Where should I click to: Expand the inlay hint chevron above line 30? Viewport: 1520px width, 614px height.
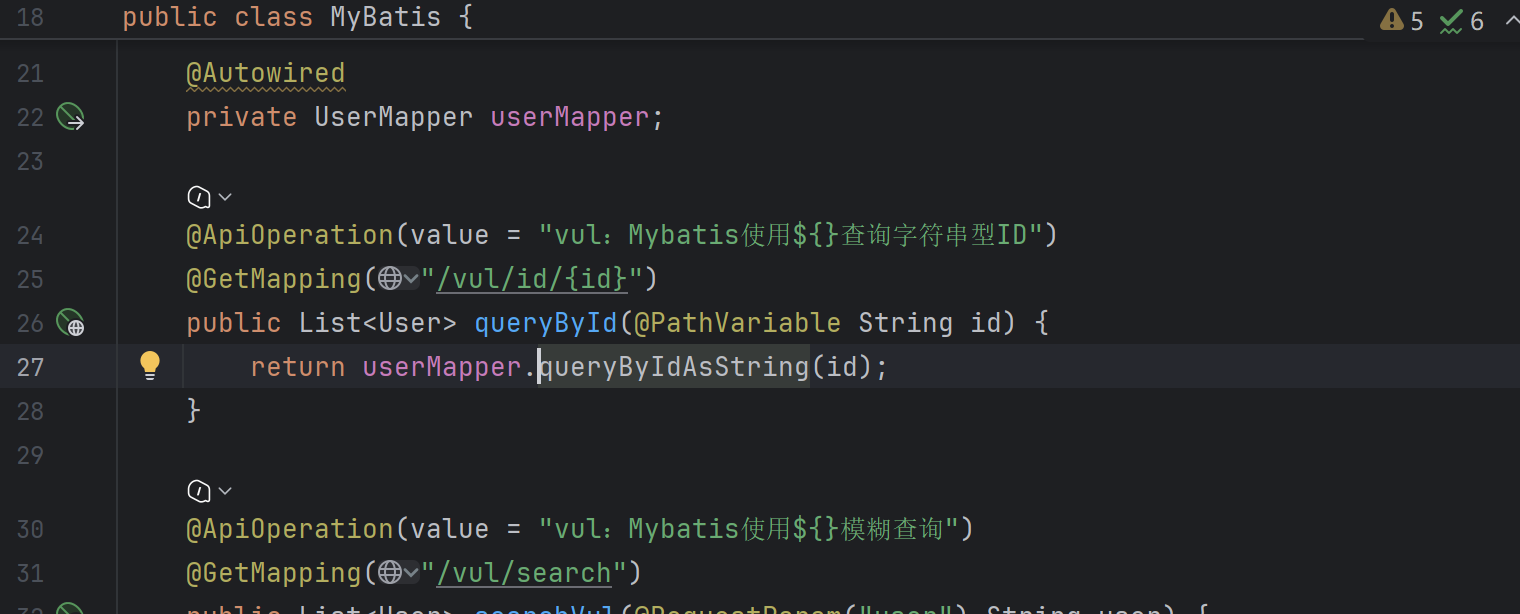tap(225, 491)
